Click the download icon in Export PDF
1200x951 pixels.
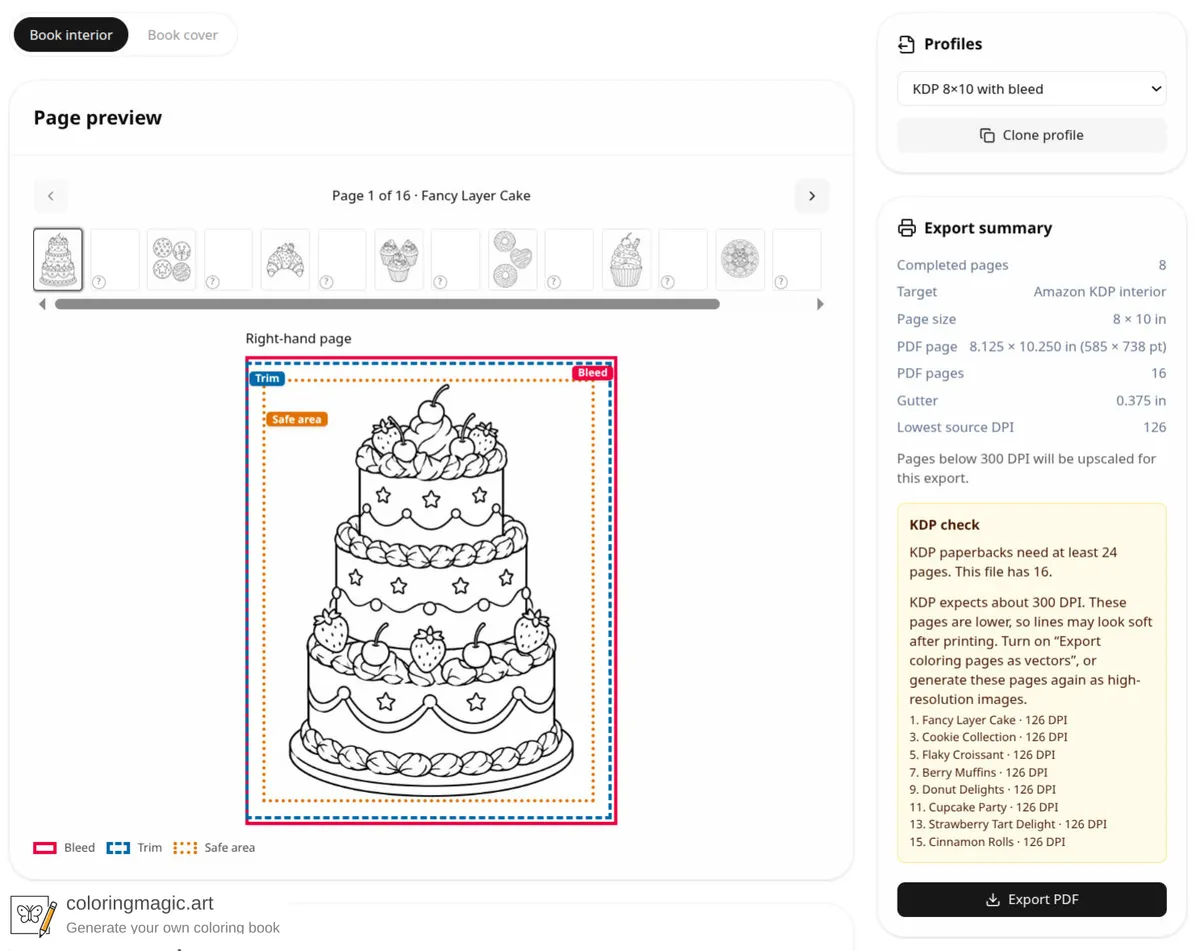993,899
